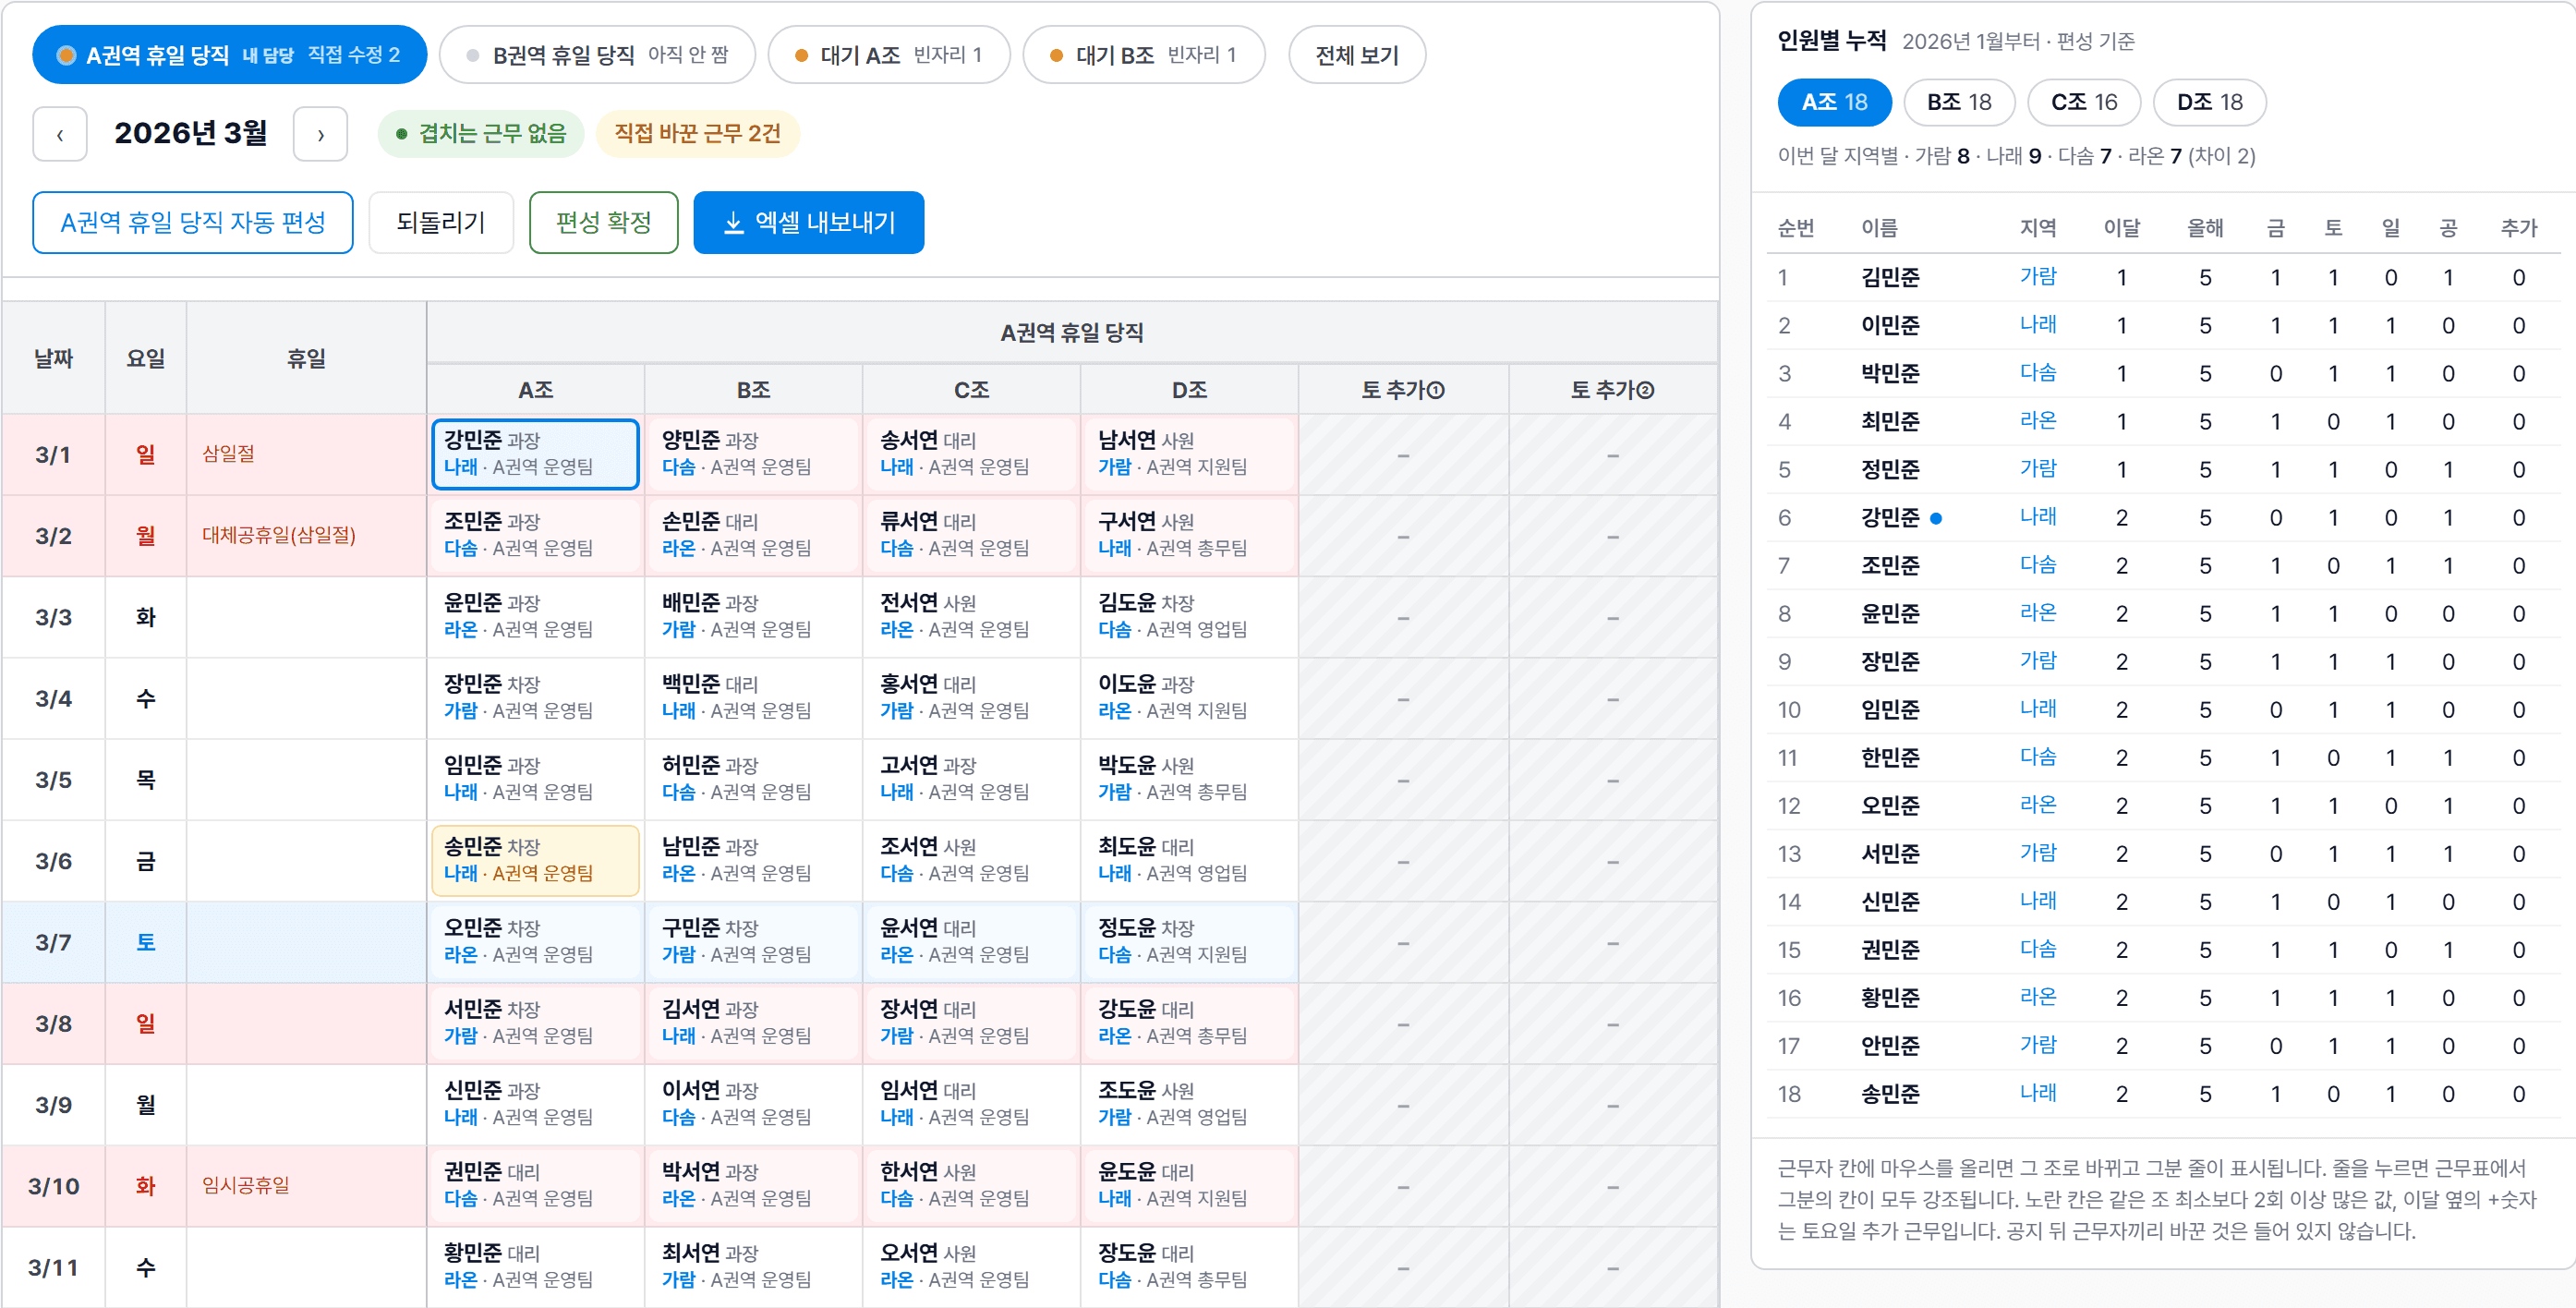Select 서민준 row in cumulative list

[2163, 853]
